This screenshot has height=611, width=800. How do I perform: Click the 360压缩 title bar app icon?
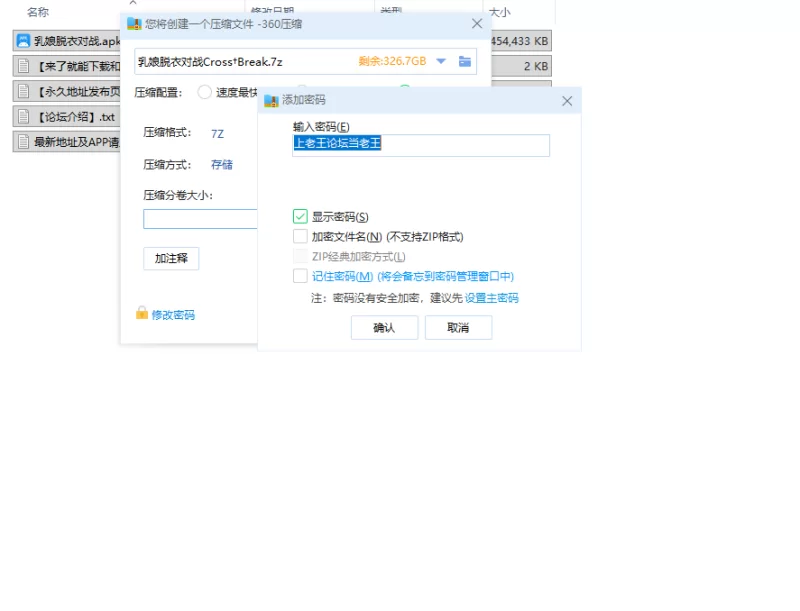pyautogui.click(x=134, y=24)
